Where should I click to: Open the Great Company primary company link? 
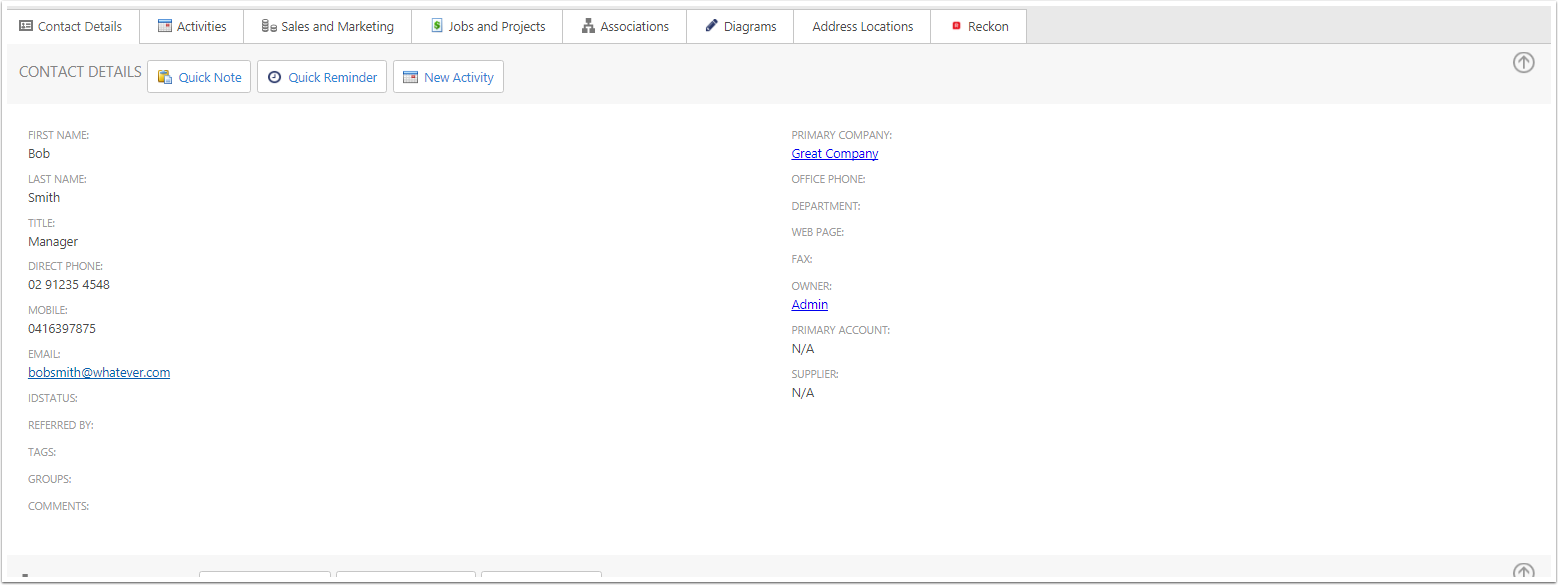tap(834, 153)
